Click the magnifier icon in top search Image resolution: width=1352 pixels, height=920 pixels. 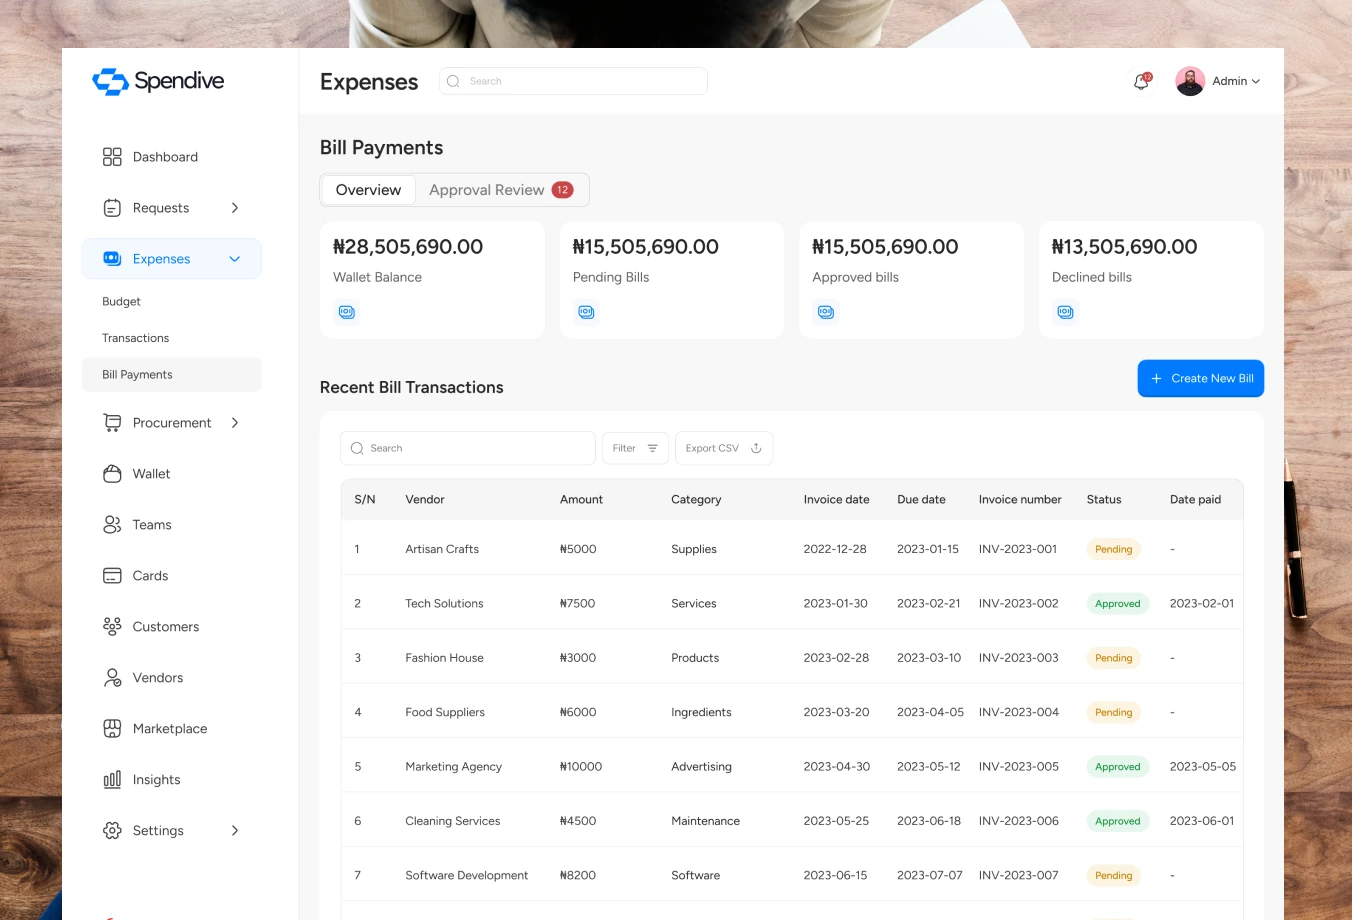click(x=453, y=81)
